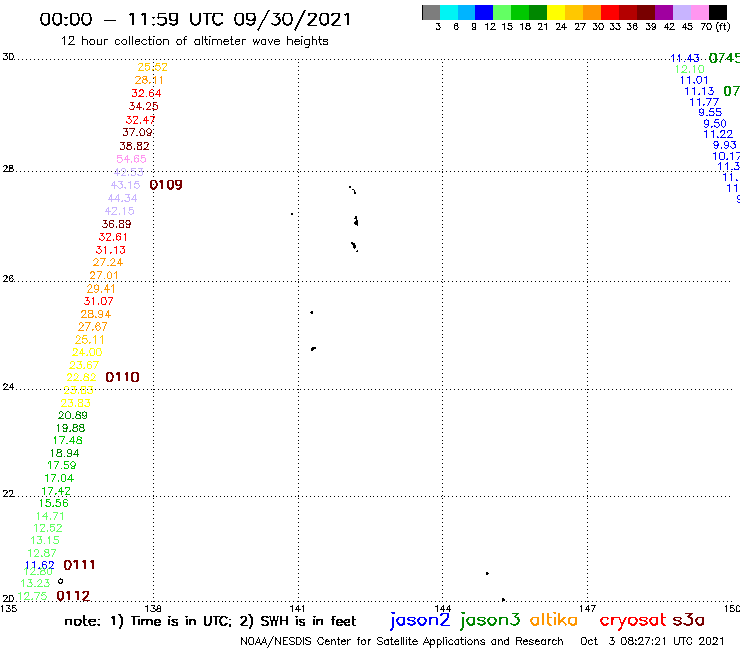Click the blue wave height value 9.93
The width and height of the screenshot is (740, 650).
(x=724, y=145)
